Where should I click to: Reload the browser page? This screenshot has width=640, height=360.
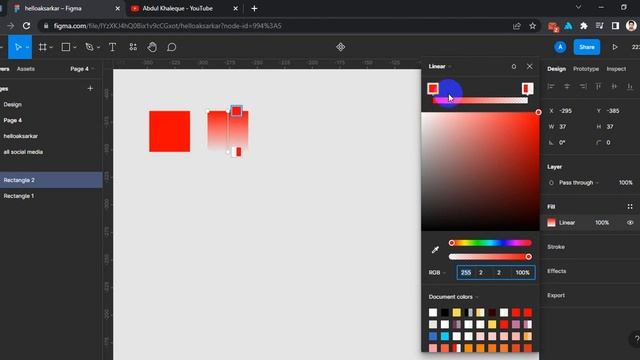pos(27,26)
